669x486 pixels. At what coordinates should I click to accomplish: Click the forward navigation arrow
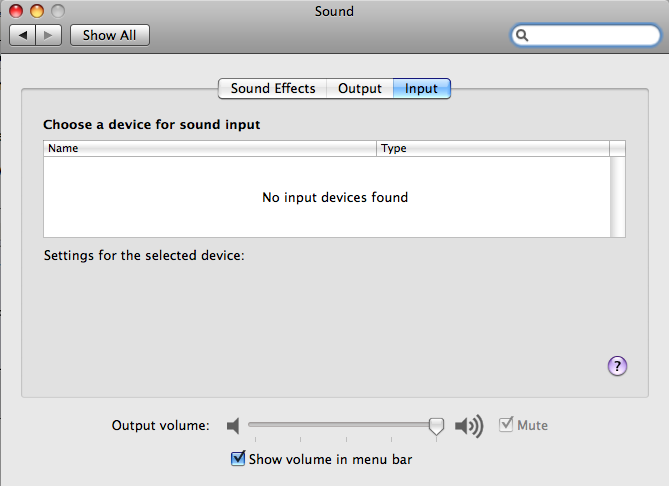pyautogui.click(x=49, y=35)
